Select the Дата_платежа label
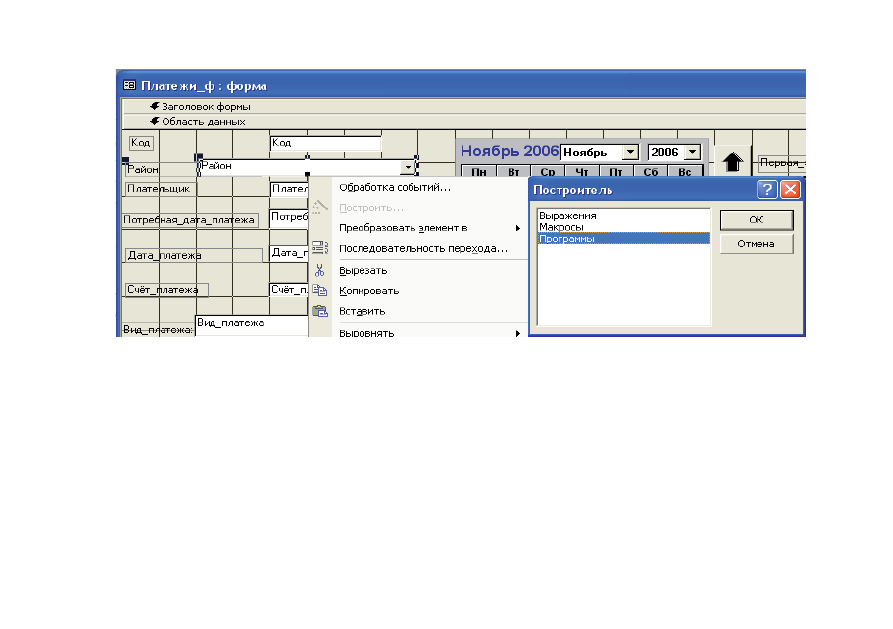This screenshot has height=629, width=893. [x=193, y=255]
